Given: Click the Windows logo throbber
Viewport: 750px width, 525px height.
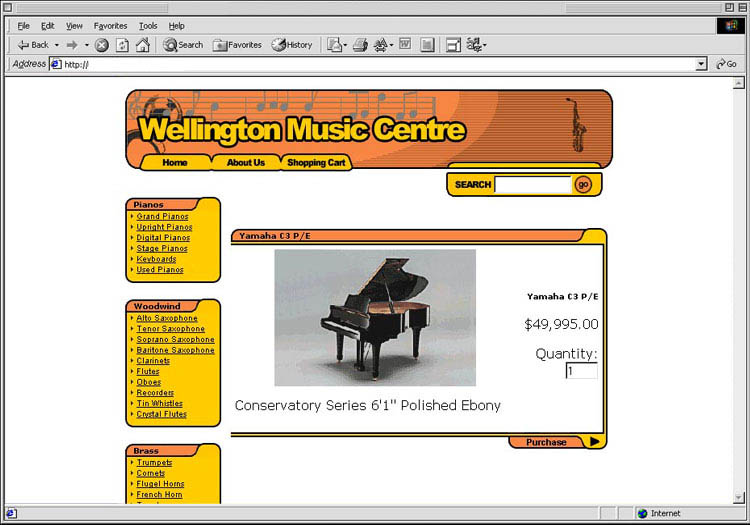Looking at the screenshot, I should pos(730,25).
